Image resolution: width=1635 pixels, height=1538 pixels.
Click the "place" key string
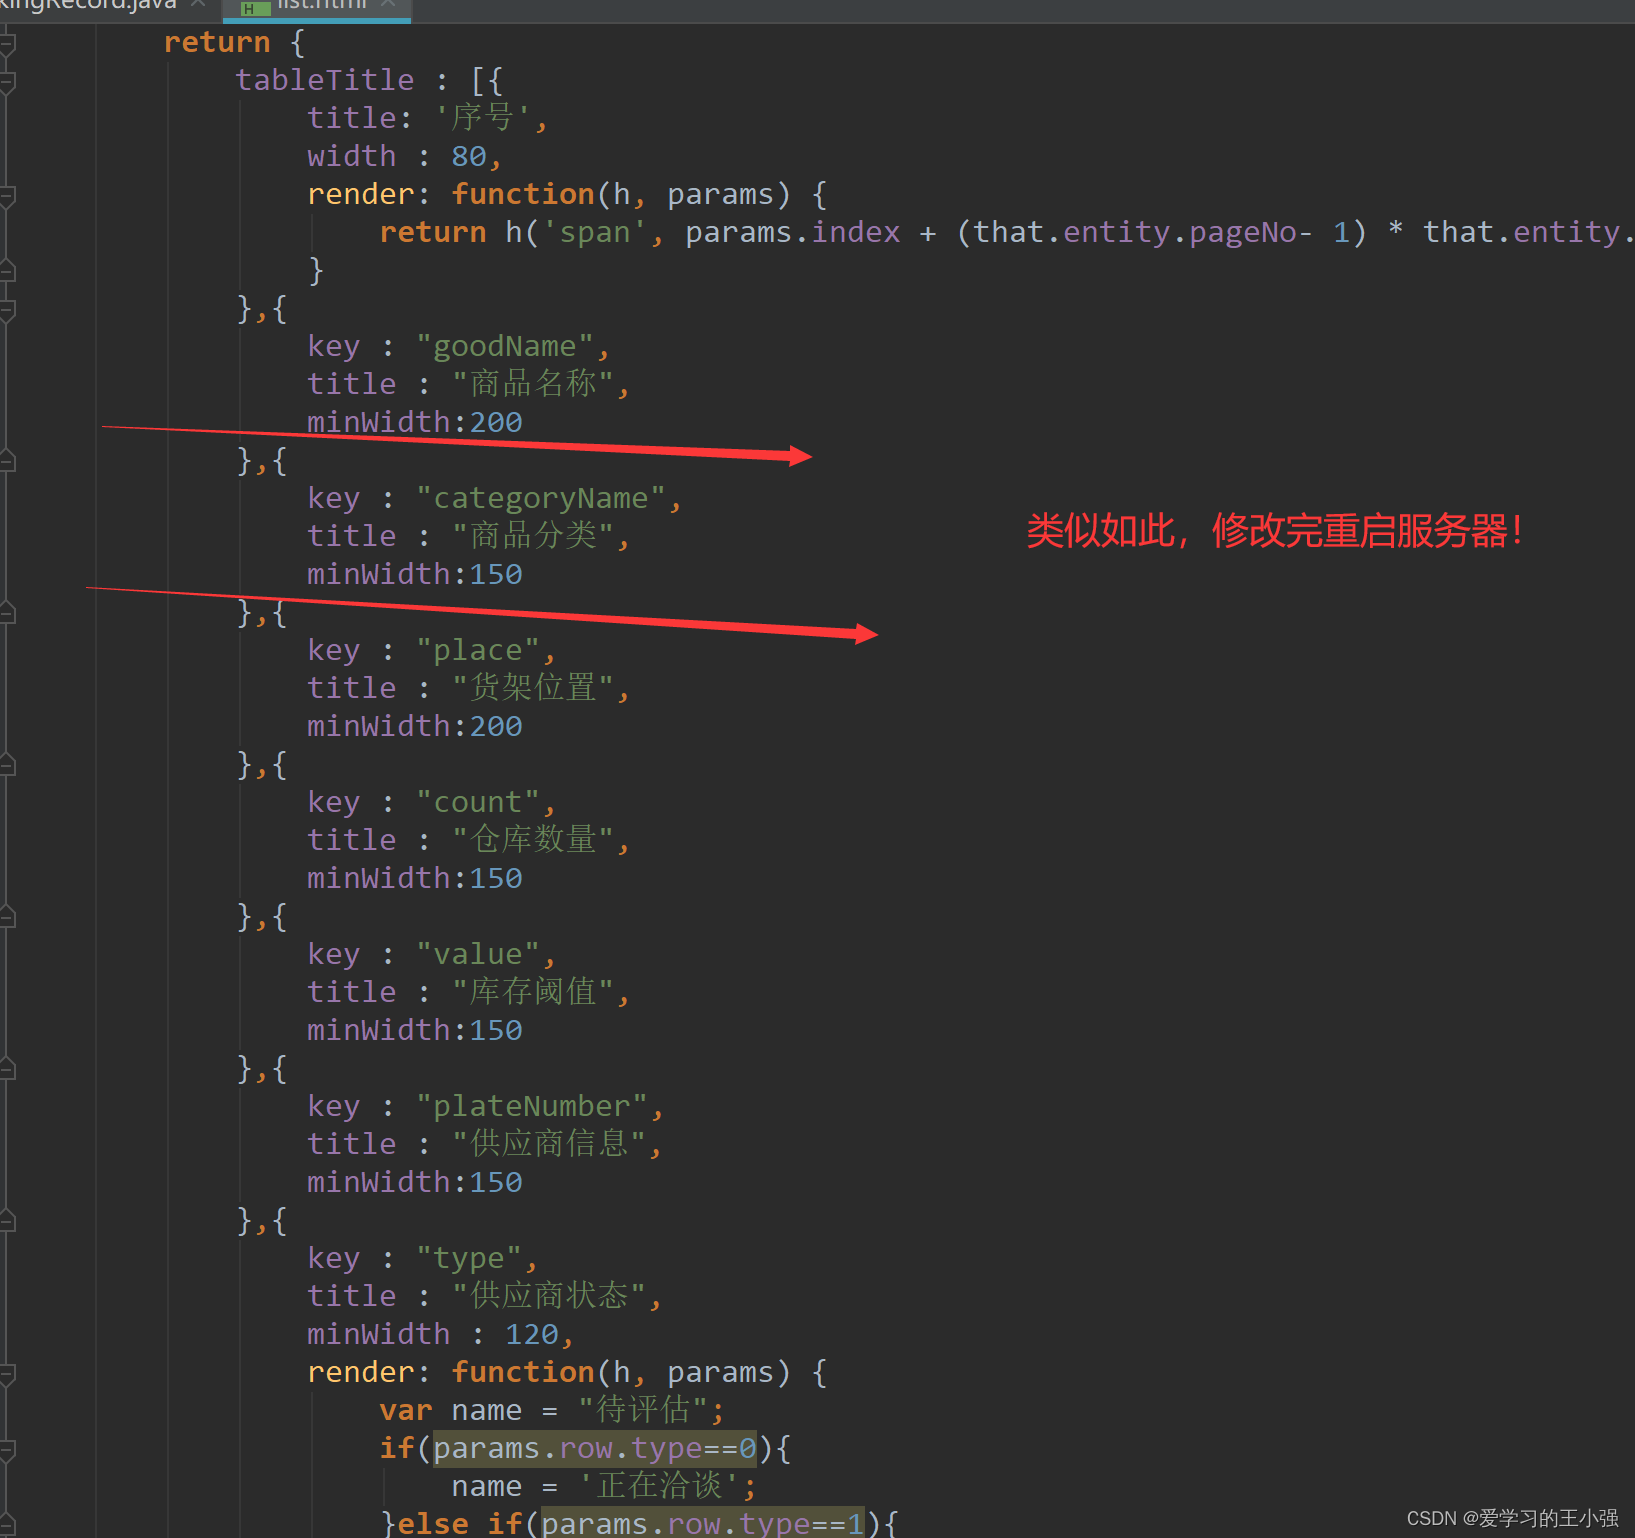pyautogui.click(x=478, y=650)
